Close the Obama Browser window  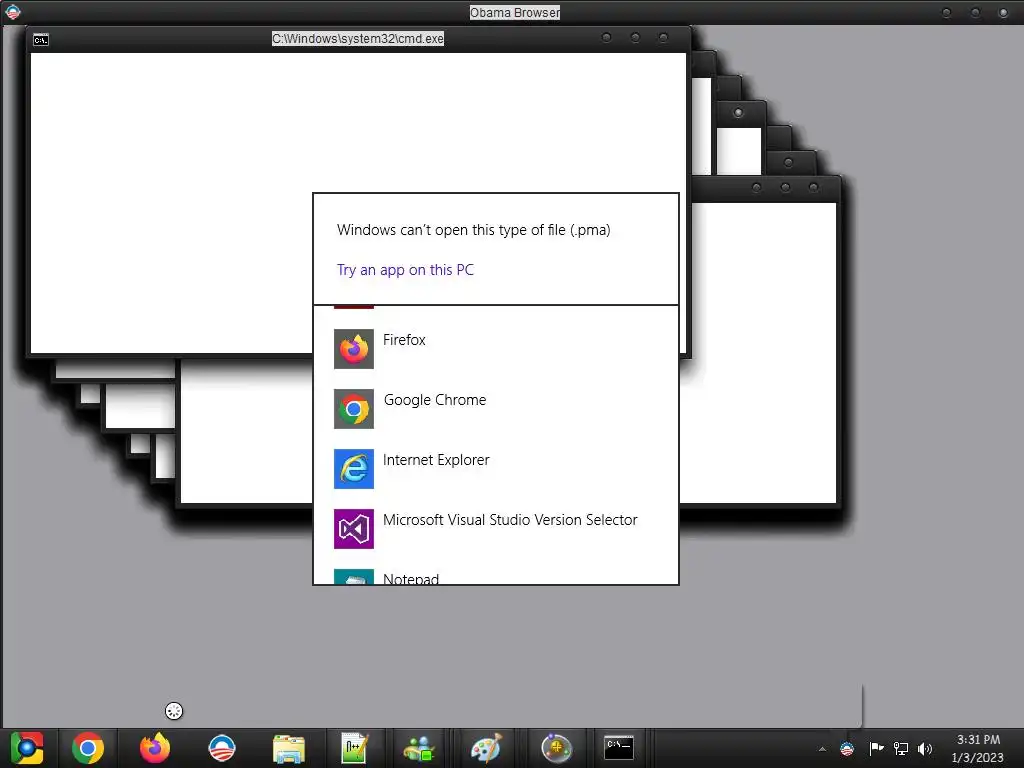(1004, 12)
